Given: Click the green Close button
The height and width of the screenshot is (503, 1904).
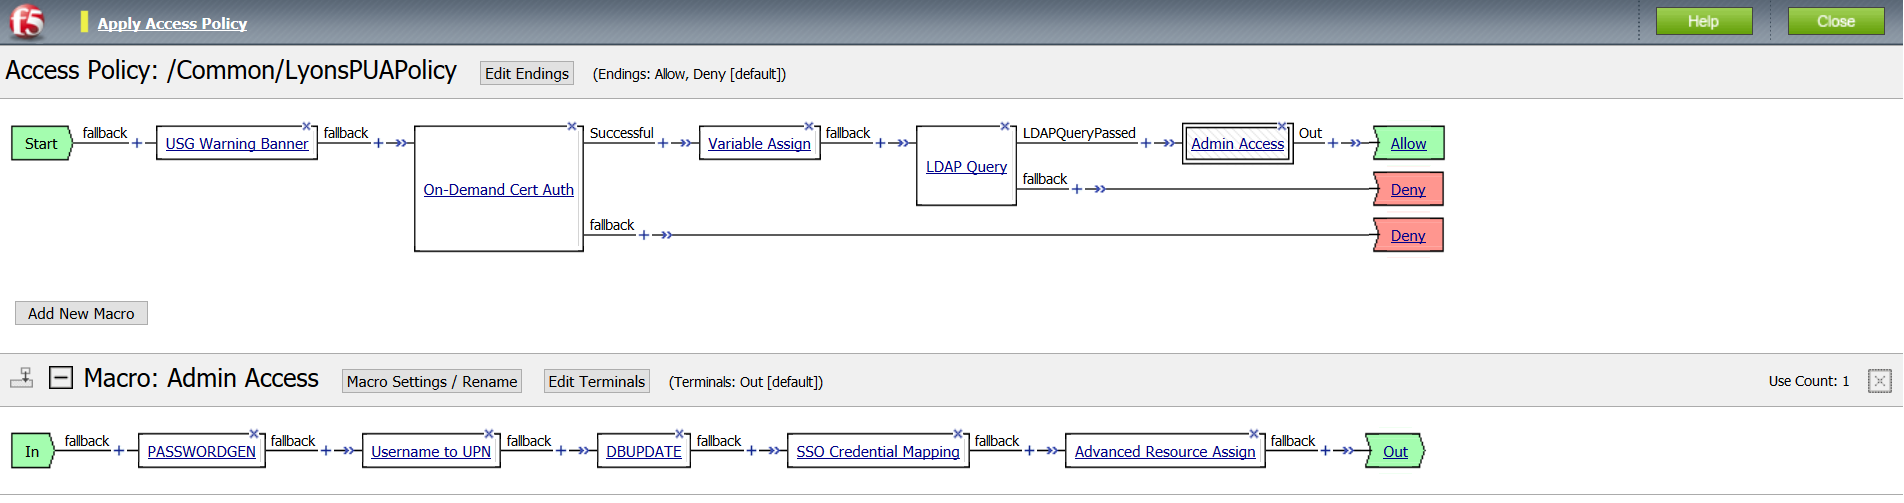Looking at the screenshot, I should click(x=1836, y=21).
